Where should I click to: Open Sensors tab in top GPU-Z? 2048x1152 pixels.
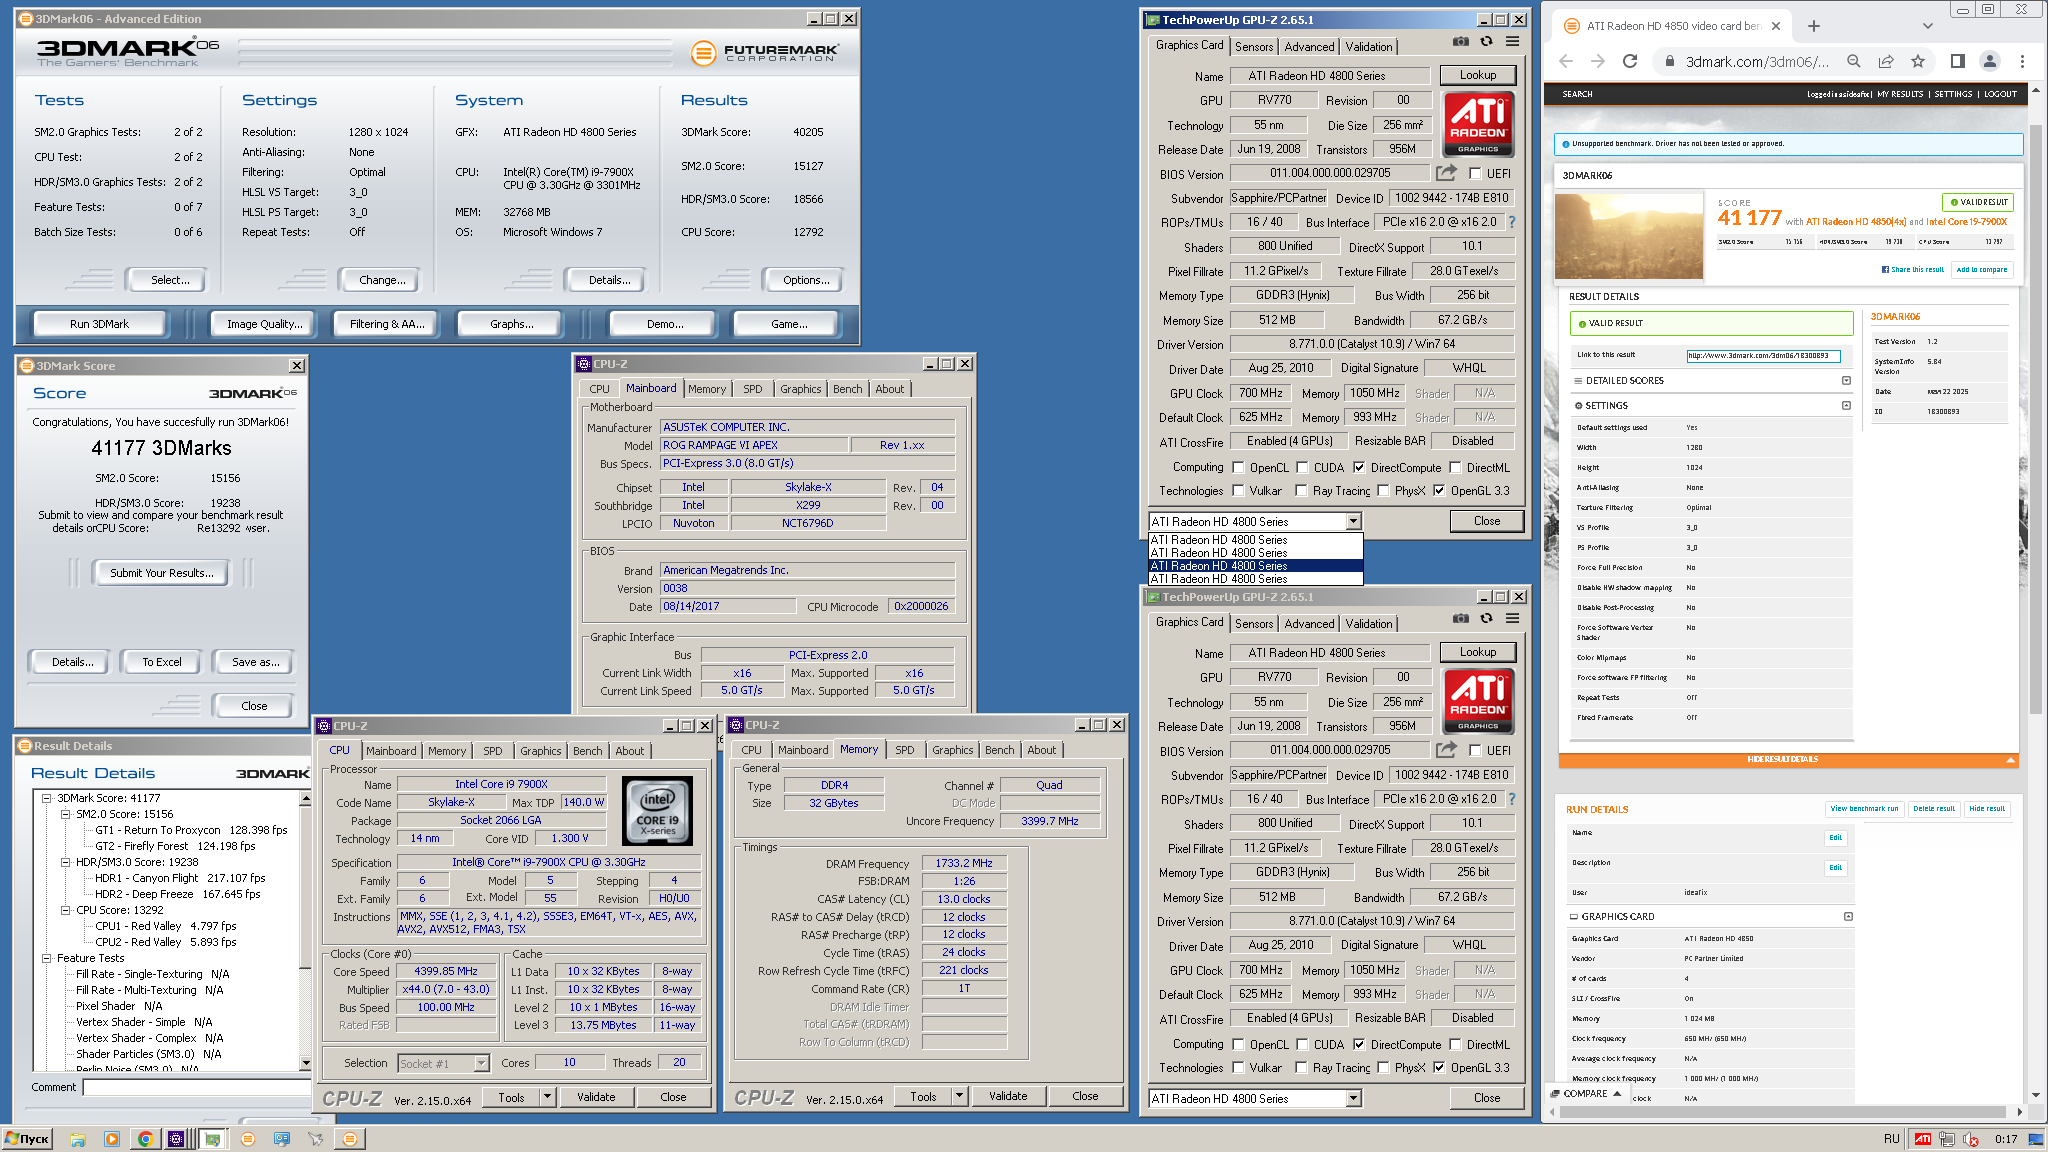(1254, 47)
